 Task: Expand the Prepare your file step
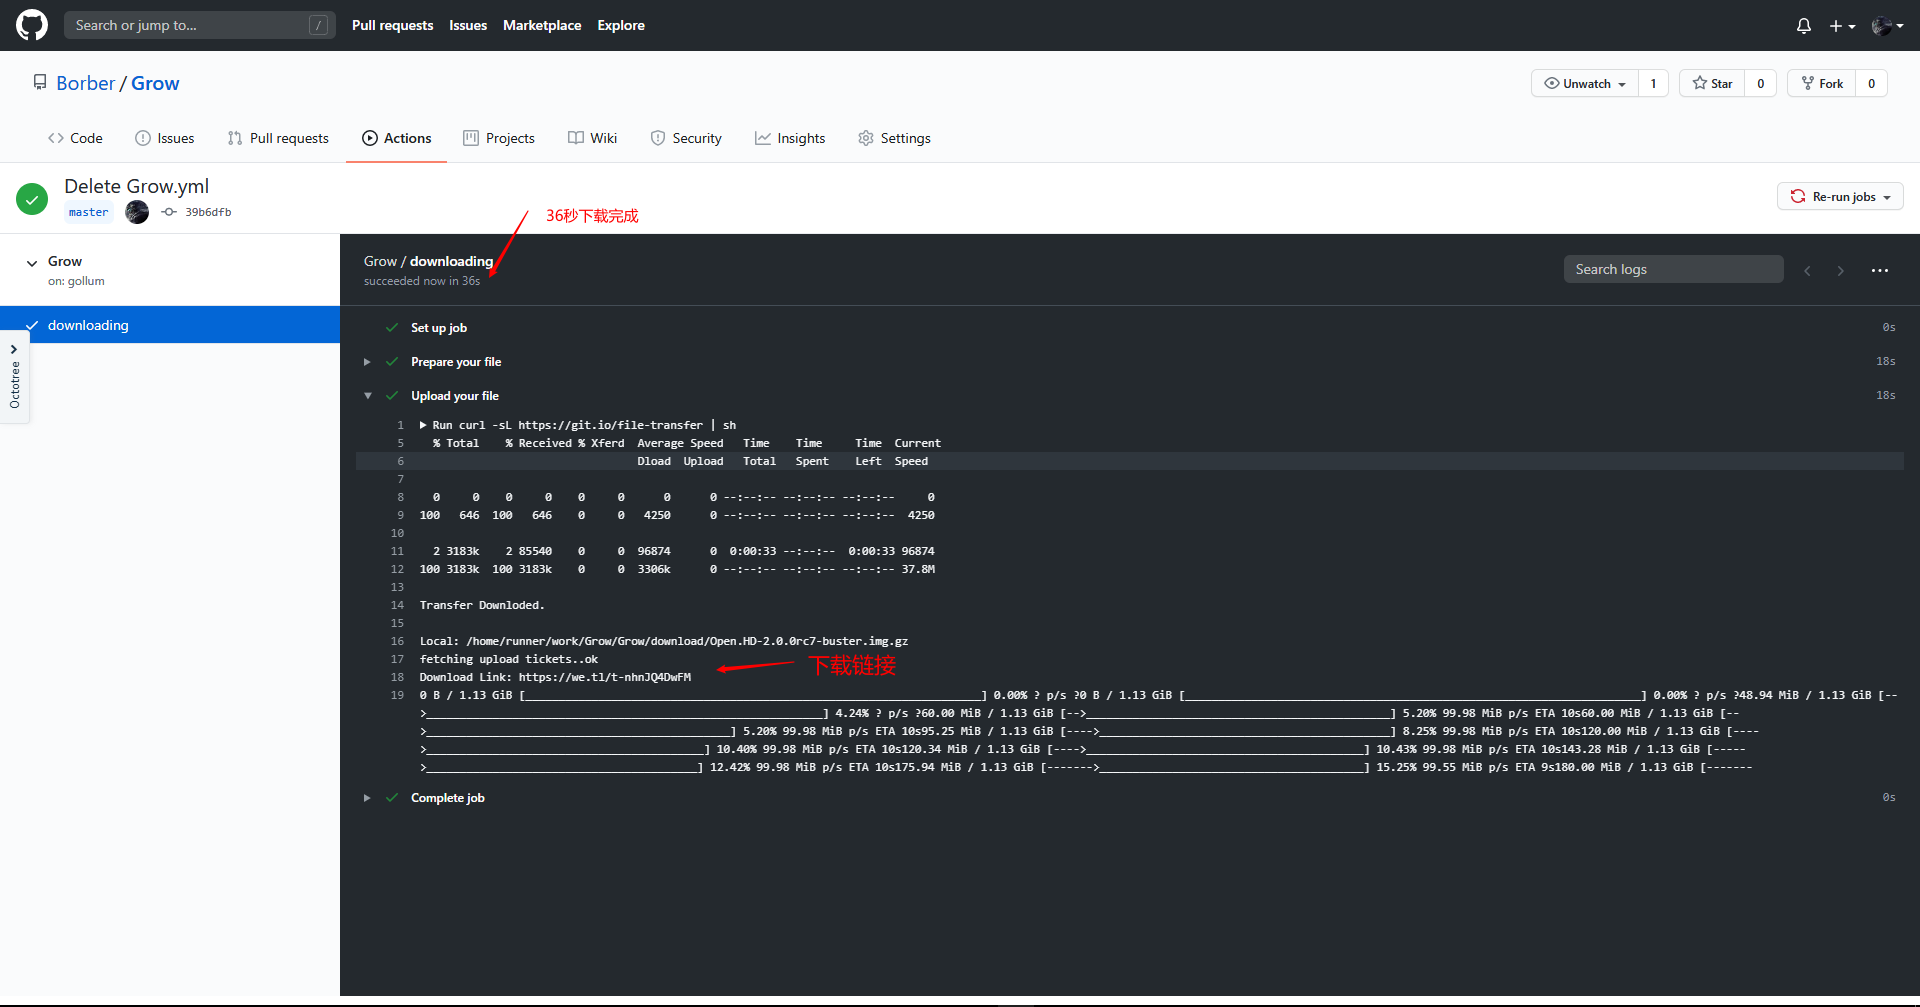pyautogui.click(x=368, y=362)
